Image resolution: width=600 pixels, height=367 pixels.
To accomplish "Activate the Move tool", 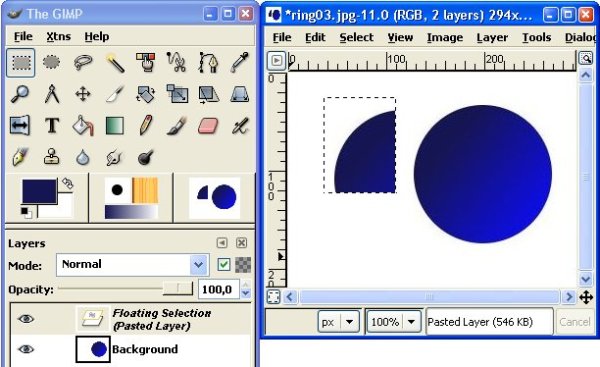I will [83, 94].
